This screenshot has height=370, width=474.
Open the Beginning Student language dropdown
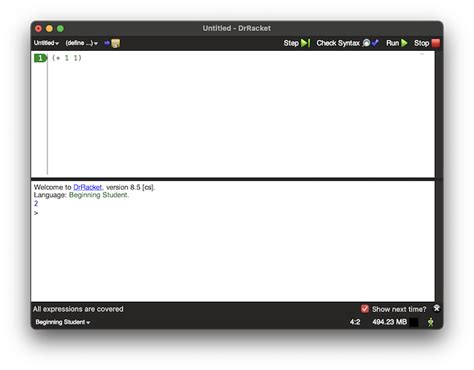click(x=63, y=322)
